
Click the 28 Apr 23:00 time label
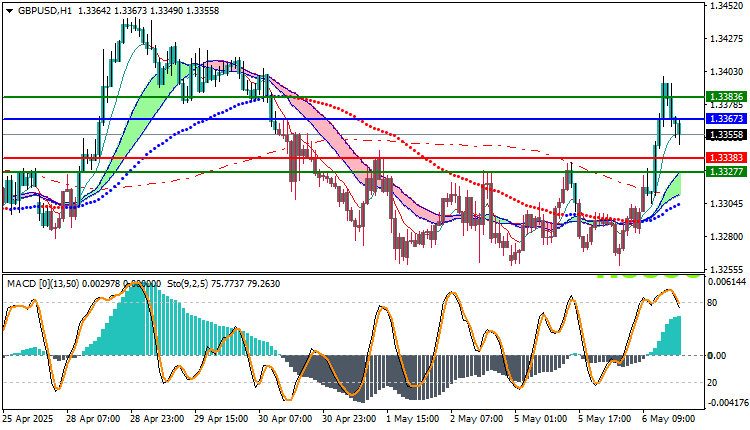[157, 419]
